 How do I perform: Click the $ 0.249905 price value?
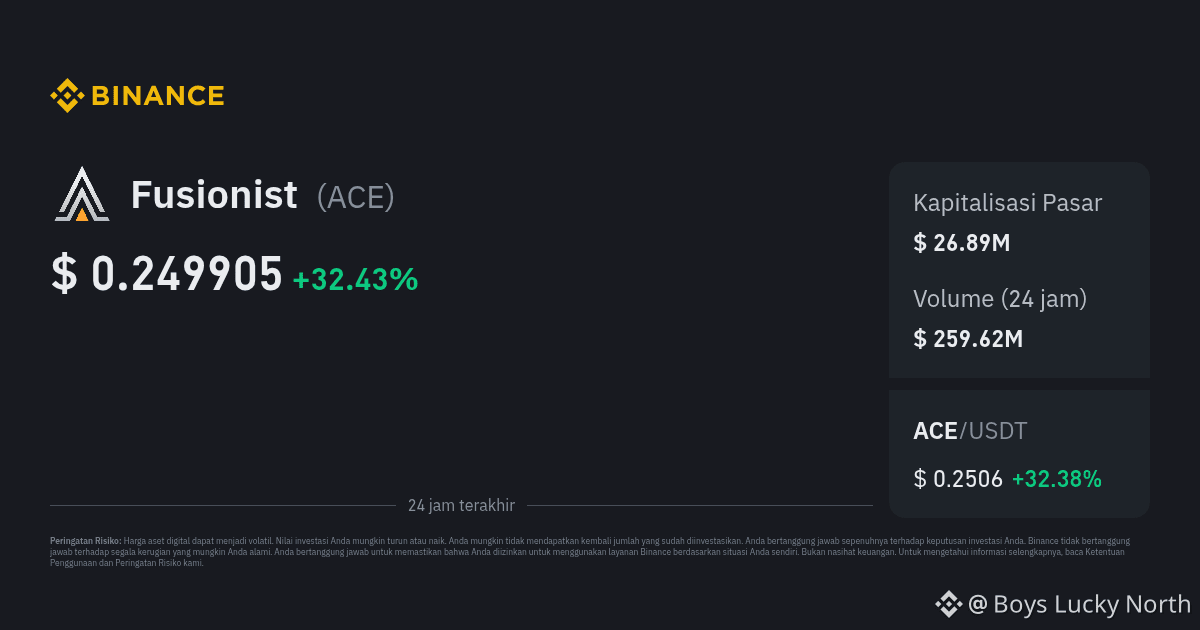pos(167,274)
